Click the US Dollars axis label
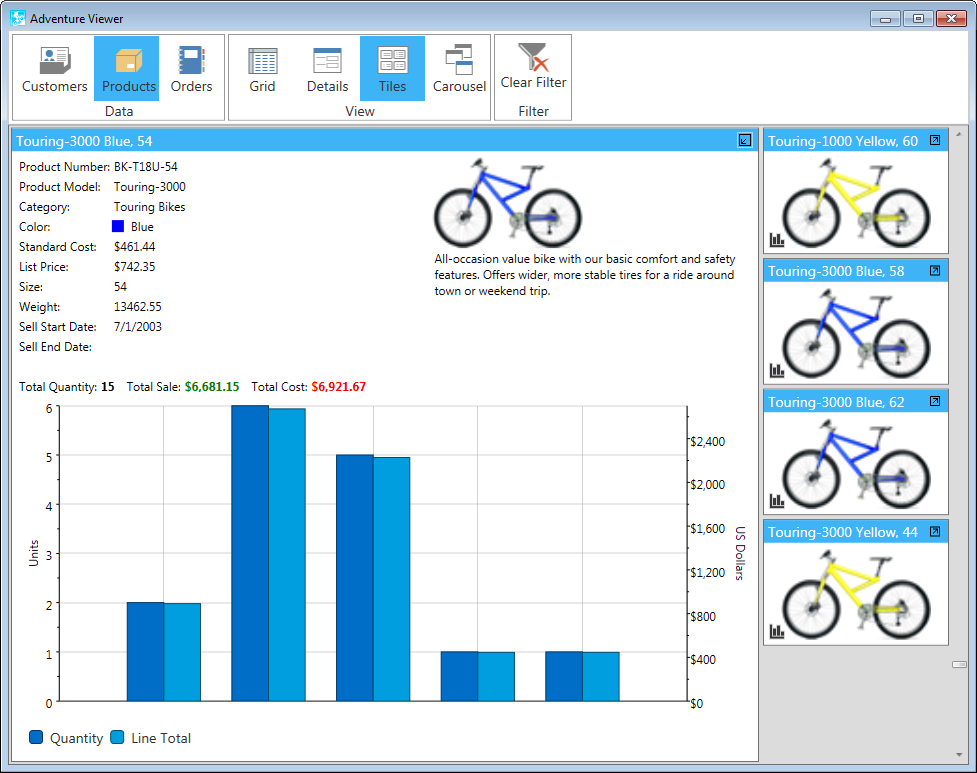977x773 pixels. 740,553
